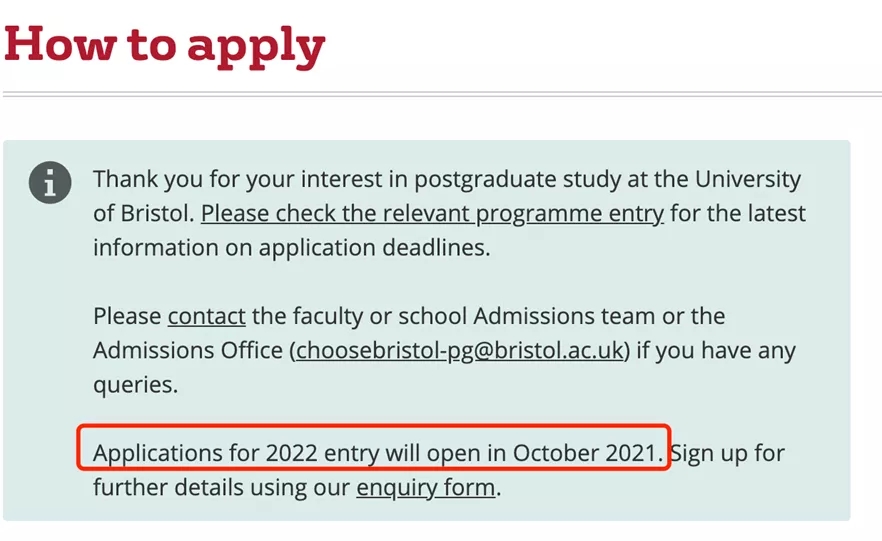Click the choosebristol-pg@bristol.ac.uk email link

coord(460,350)
